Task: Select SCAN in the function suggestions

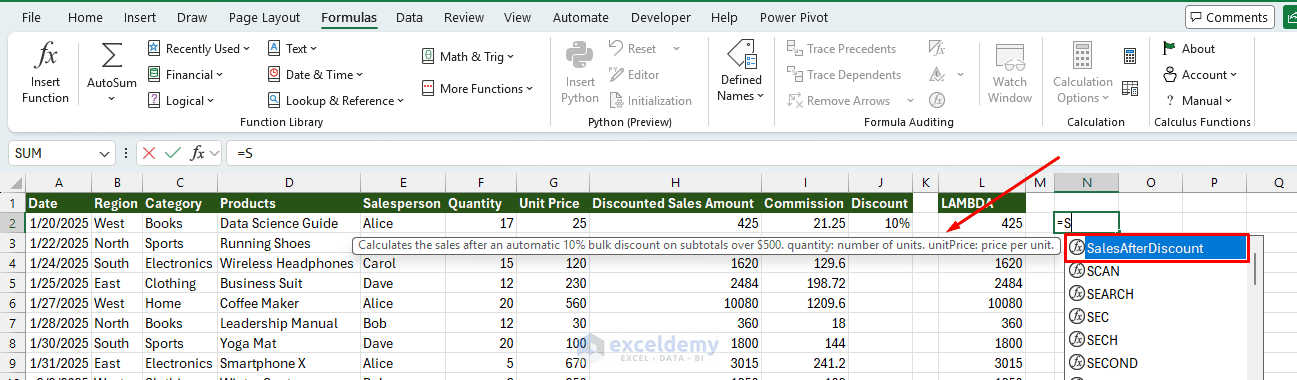Action: (x=1157, y=271)
